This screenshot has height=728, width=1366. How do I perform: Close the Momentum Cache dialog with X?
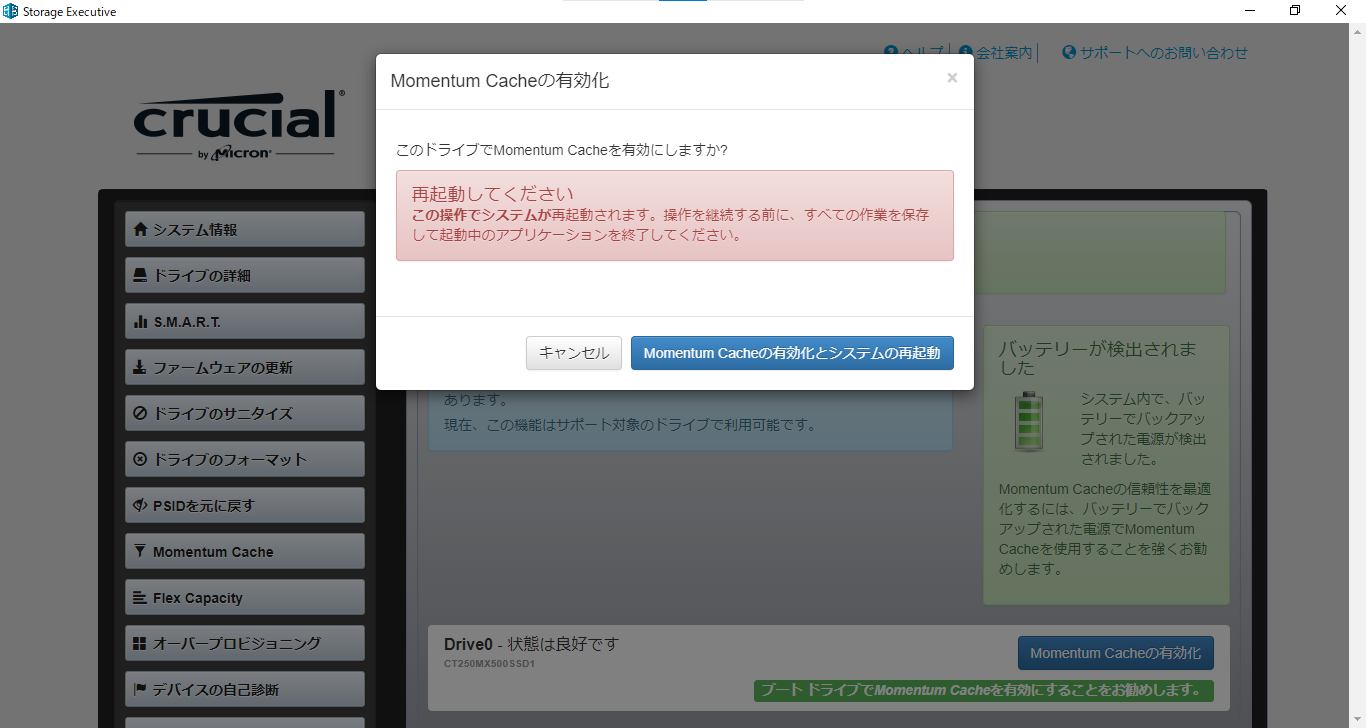[x=952, y=78]
